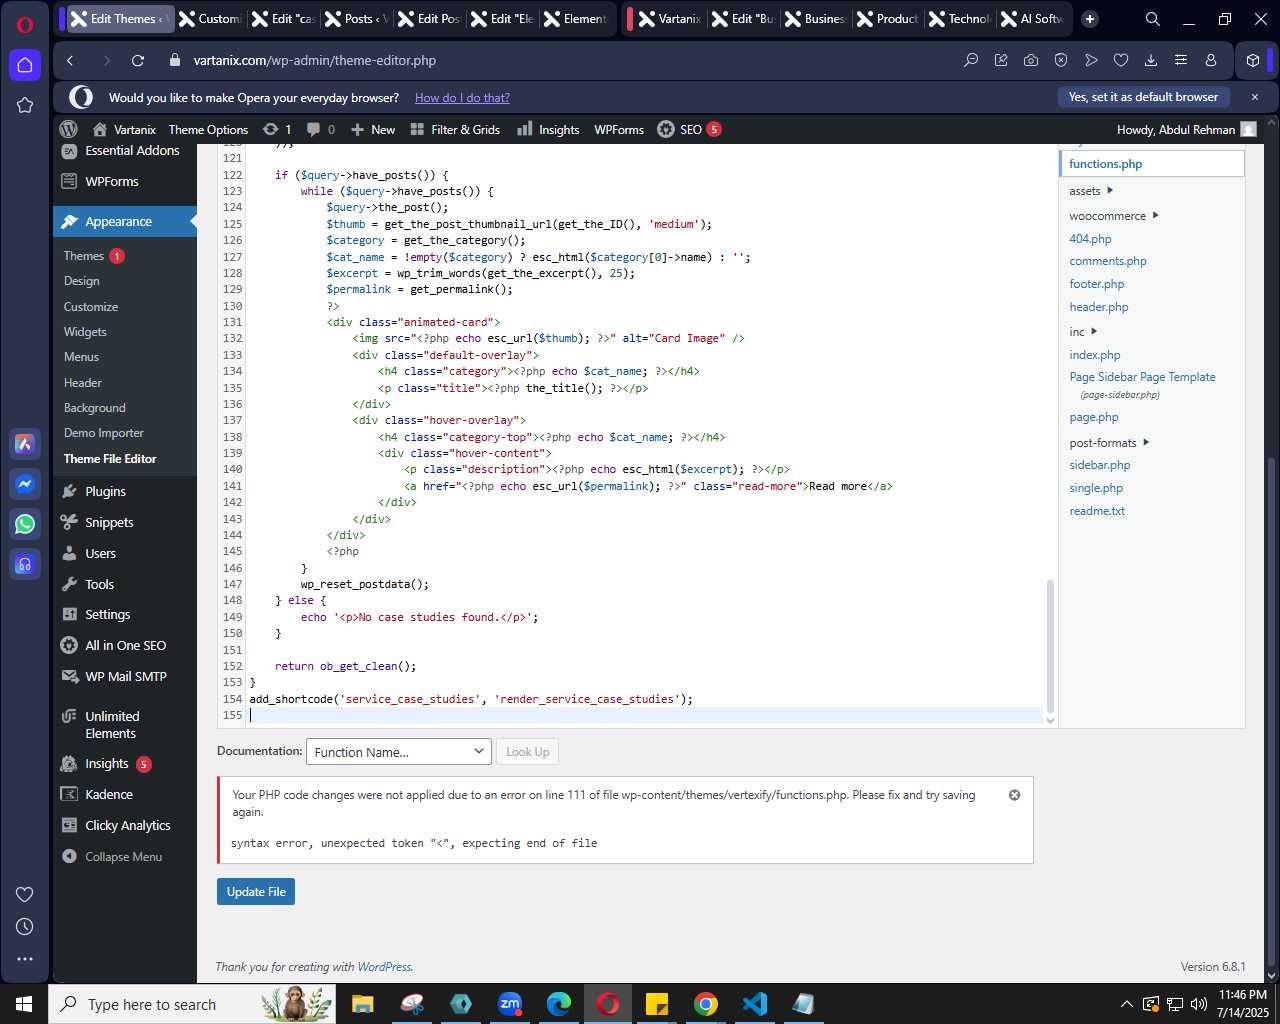Click Theme Options in admin bar
The height and width of the screenshot is (1024, 1280).
[208, 130]
